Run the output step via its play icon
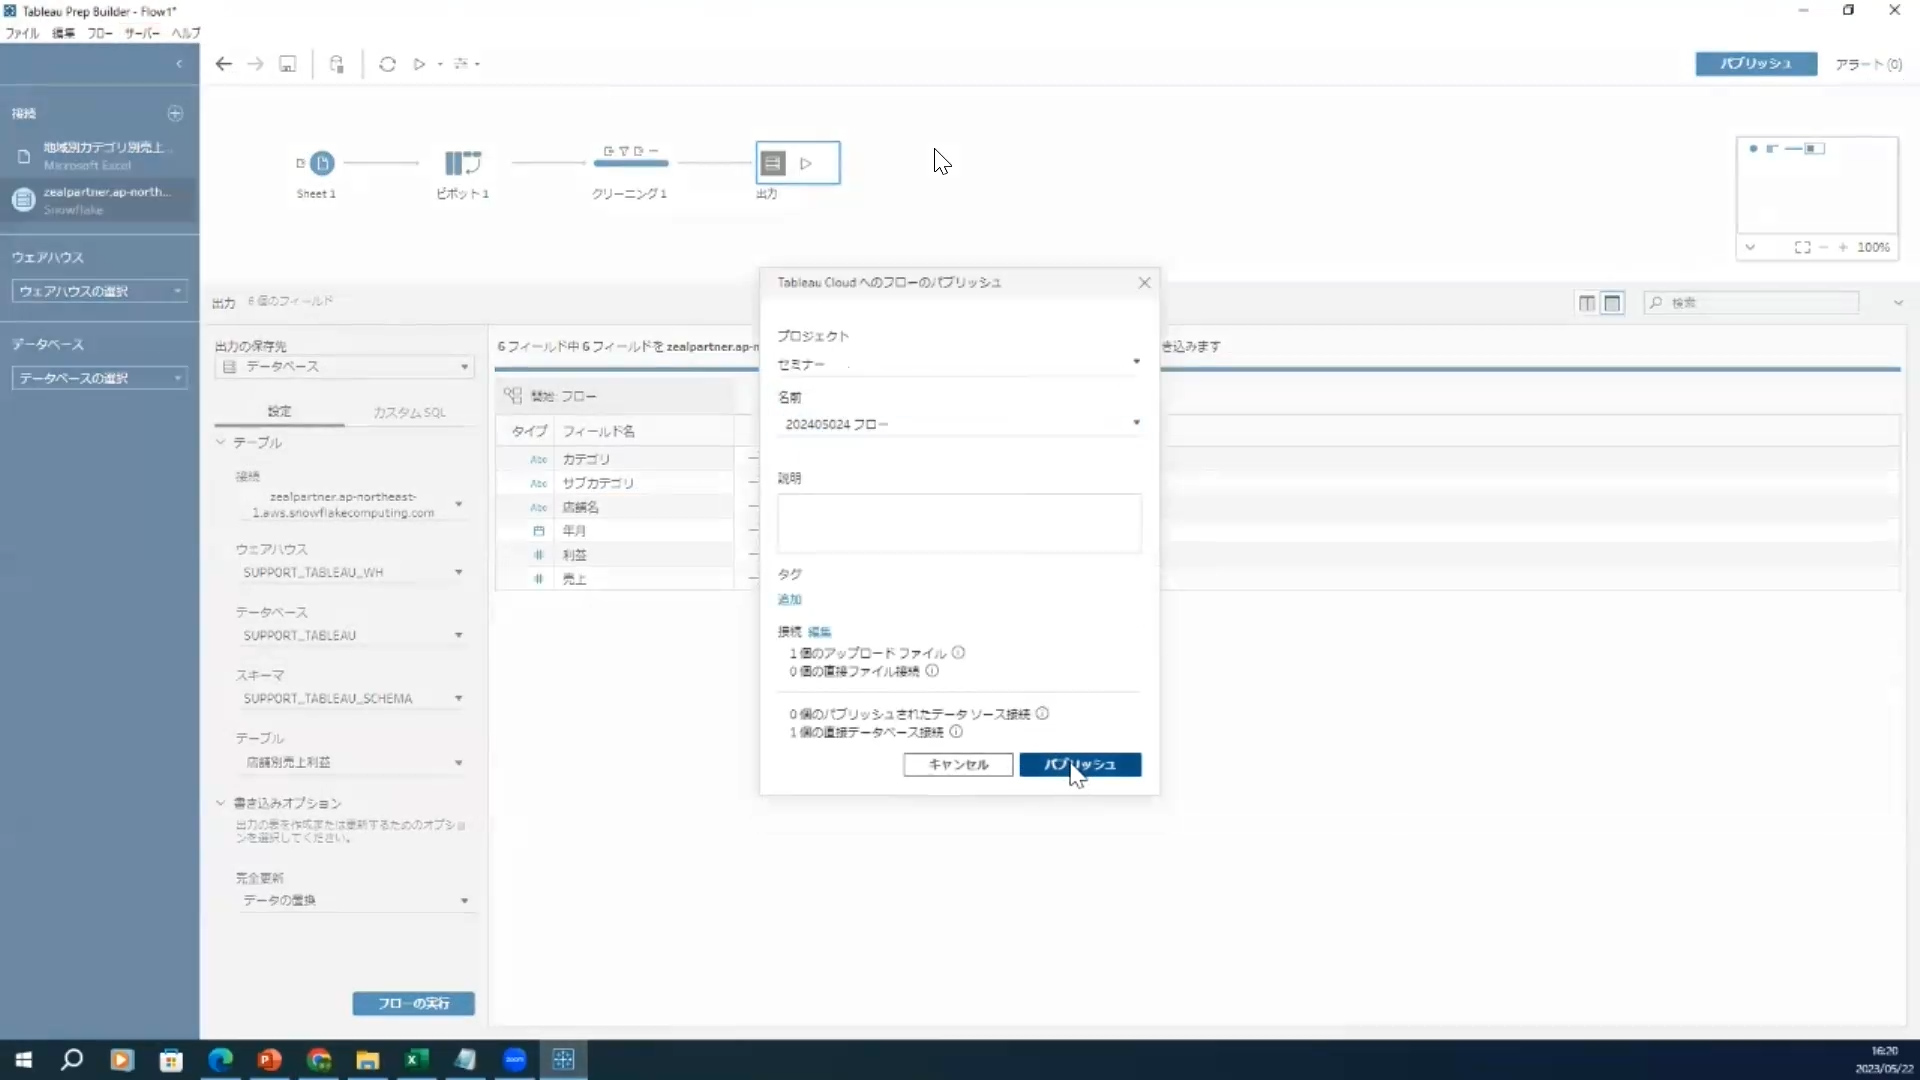 tap(806, 163)
